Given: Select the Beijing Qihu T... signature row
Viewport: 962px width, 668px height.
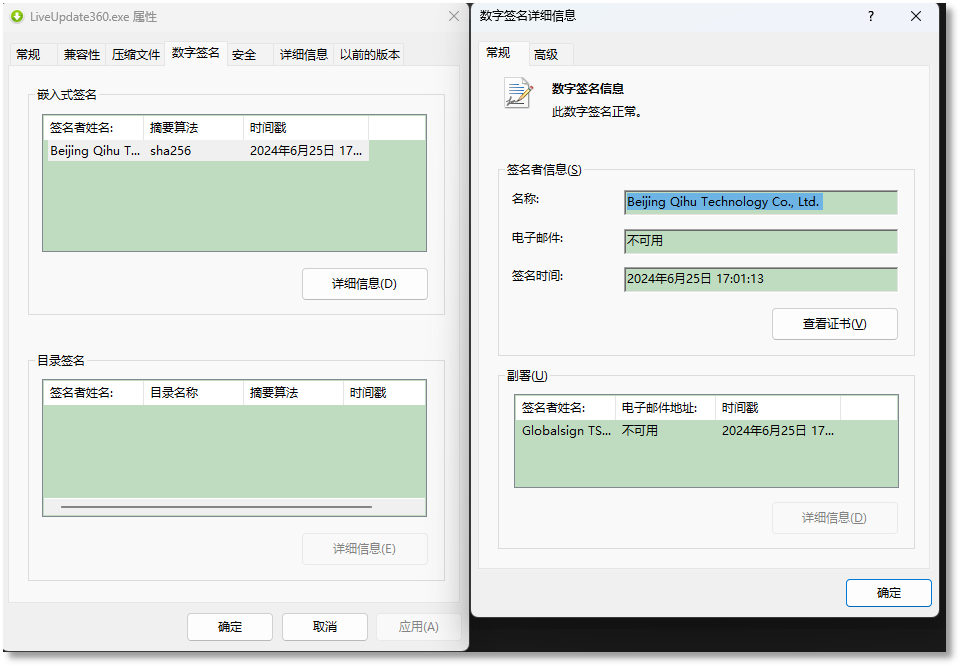Looking at the screenshot, I should [x=208, y=151].
